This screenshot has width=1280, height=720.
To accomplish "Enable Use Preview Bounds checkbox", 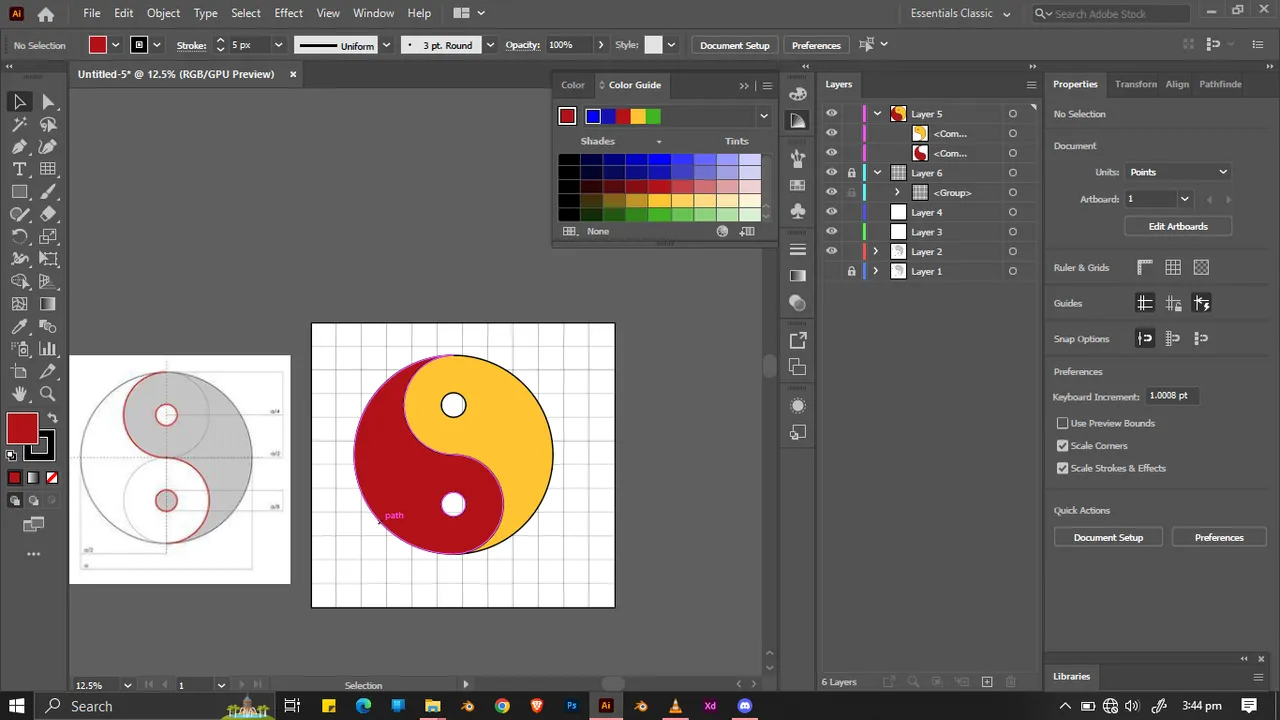I will point(1063,423).
